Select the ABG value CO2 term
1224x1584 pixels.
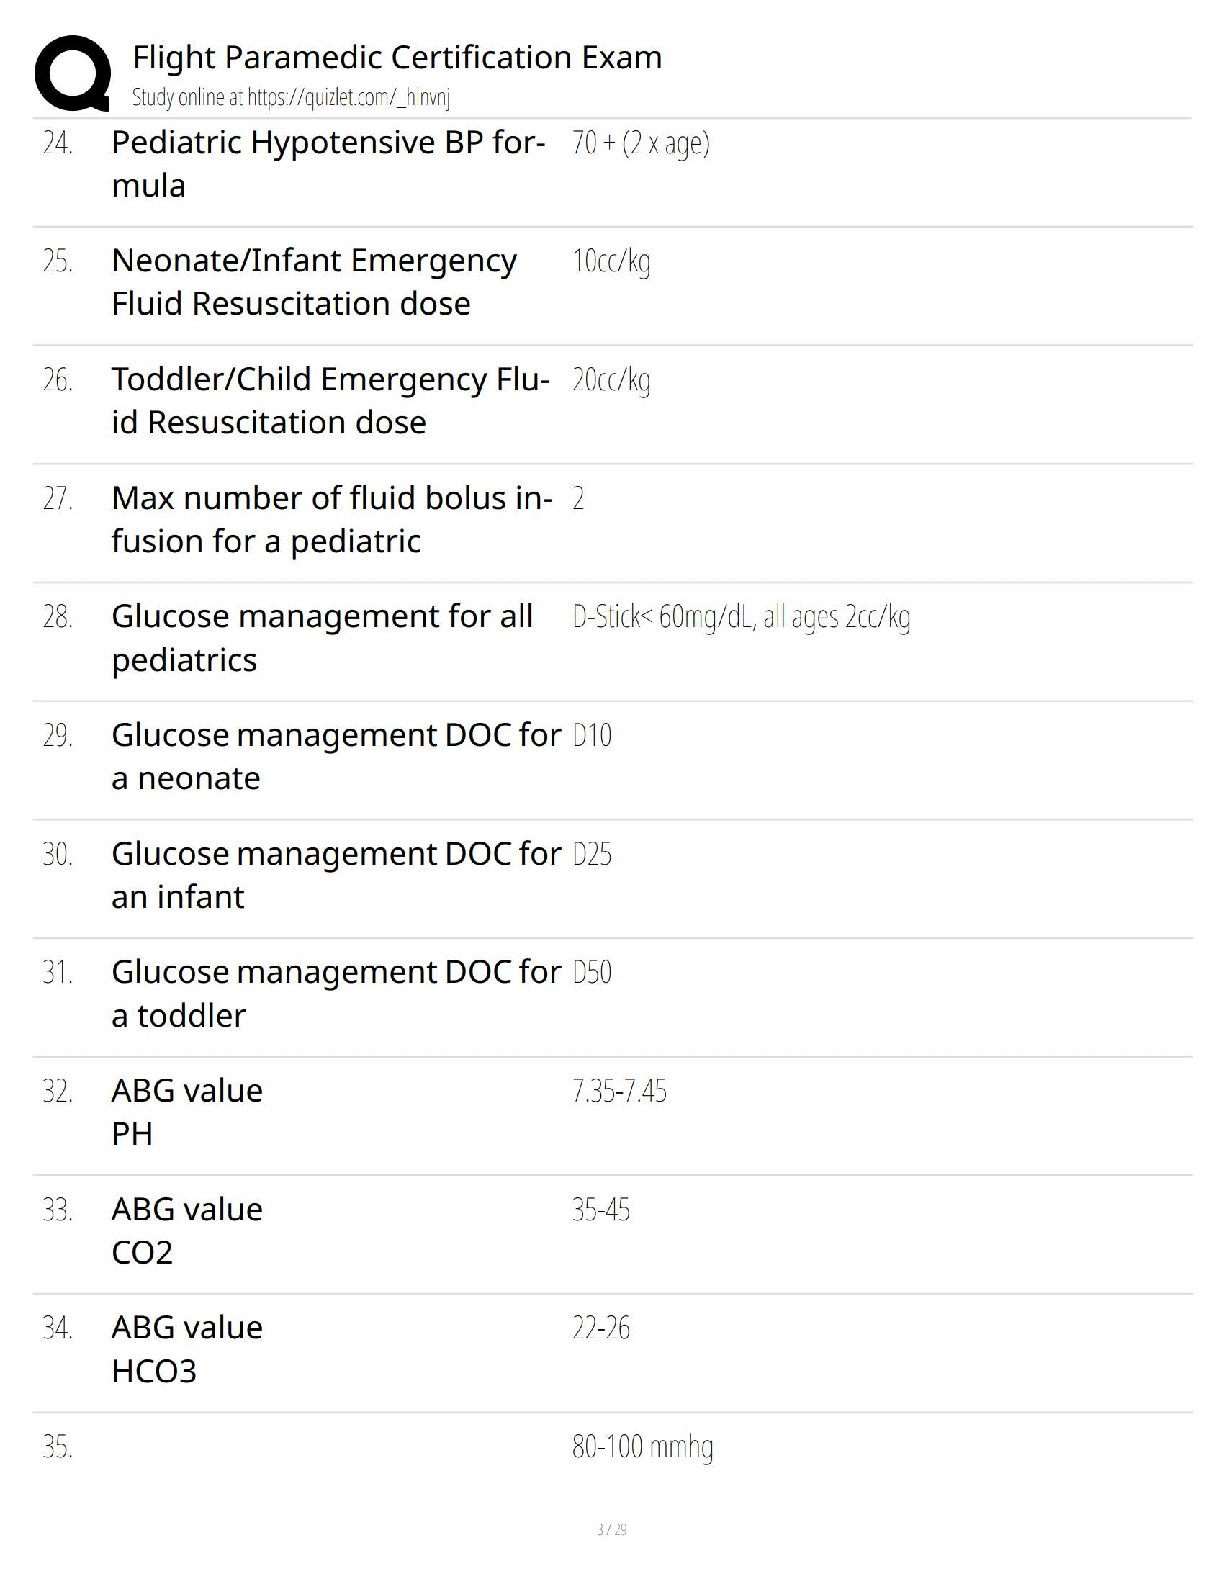pyautogui.click(x=187, y=1230)
